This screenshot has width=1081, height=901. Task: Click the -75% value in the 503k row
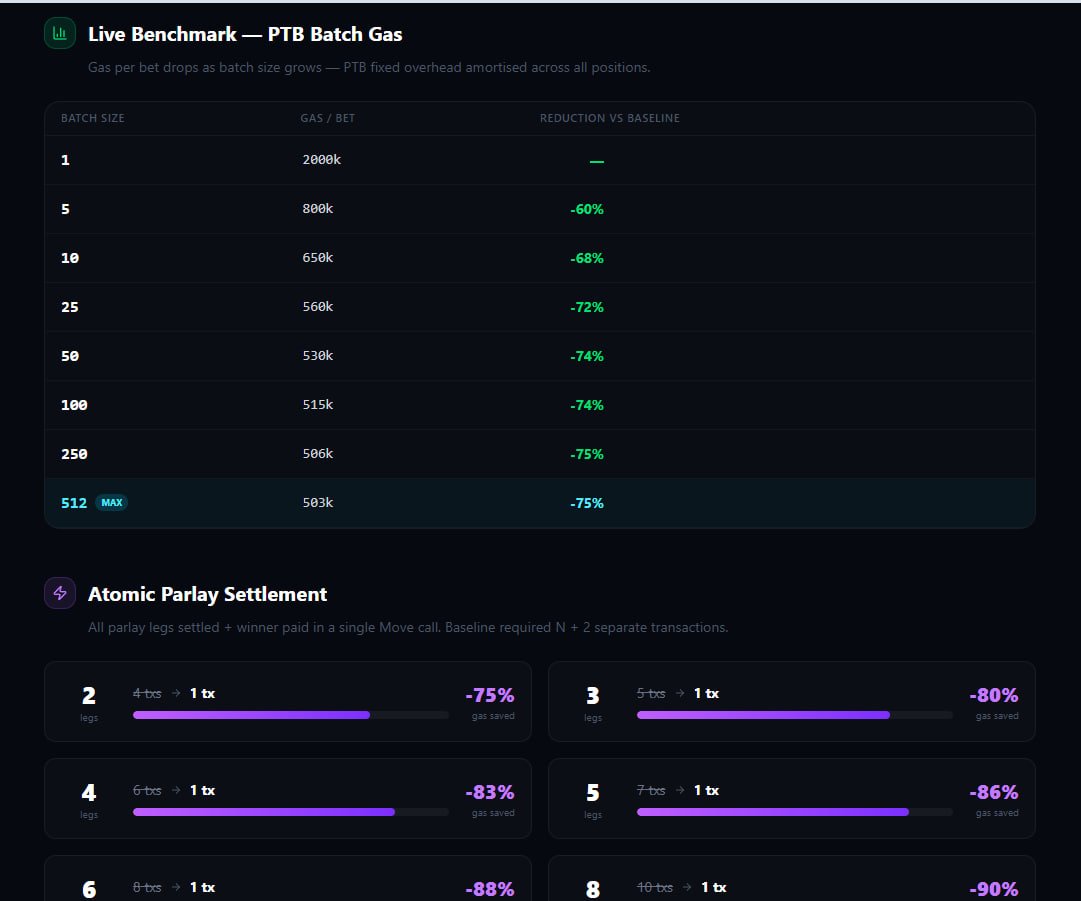587,503
